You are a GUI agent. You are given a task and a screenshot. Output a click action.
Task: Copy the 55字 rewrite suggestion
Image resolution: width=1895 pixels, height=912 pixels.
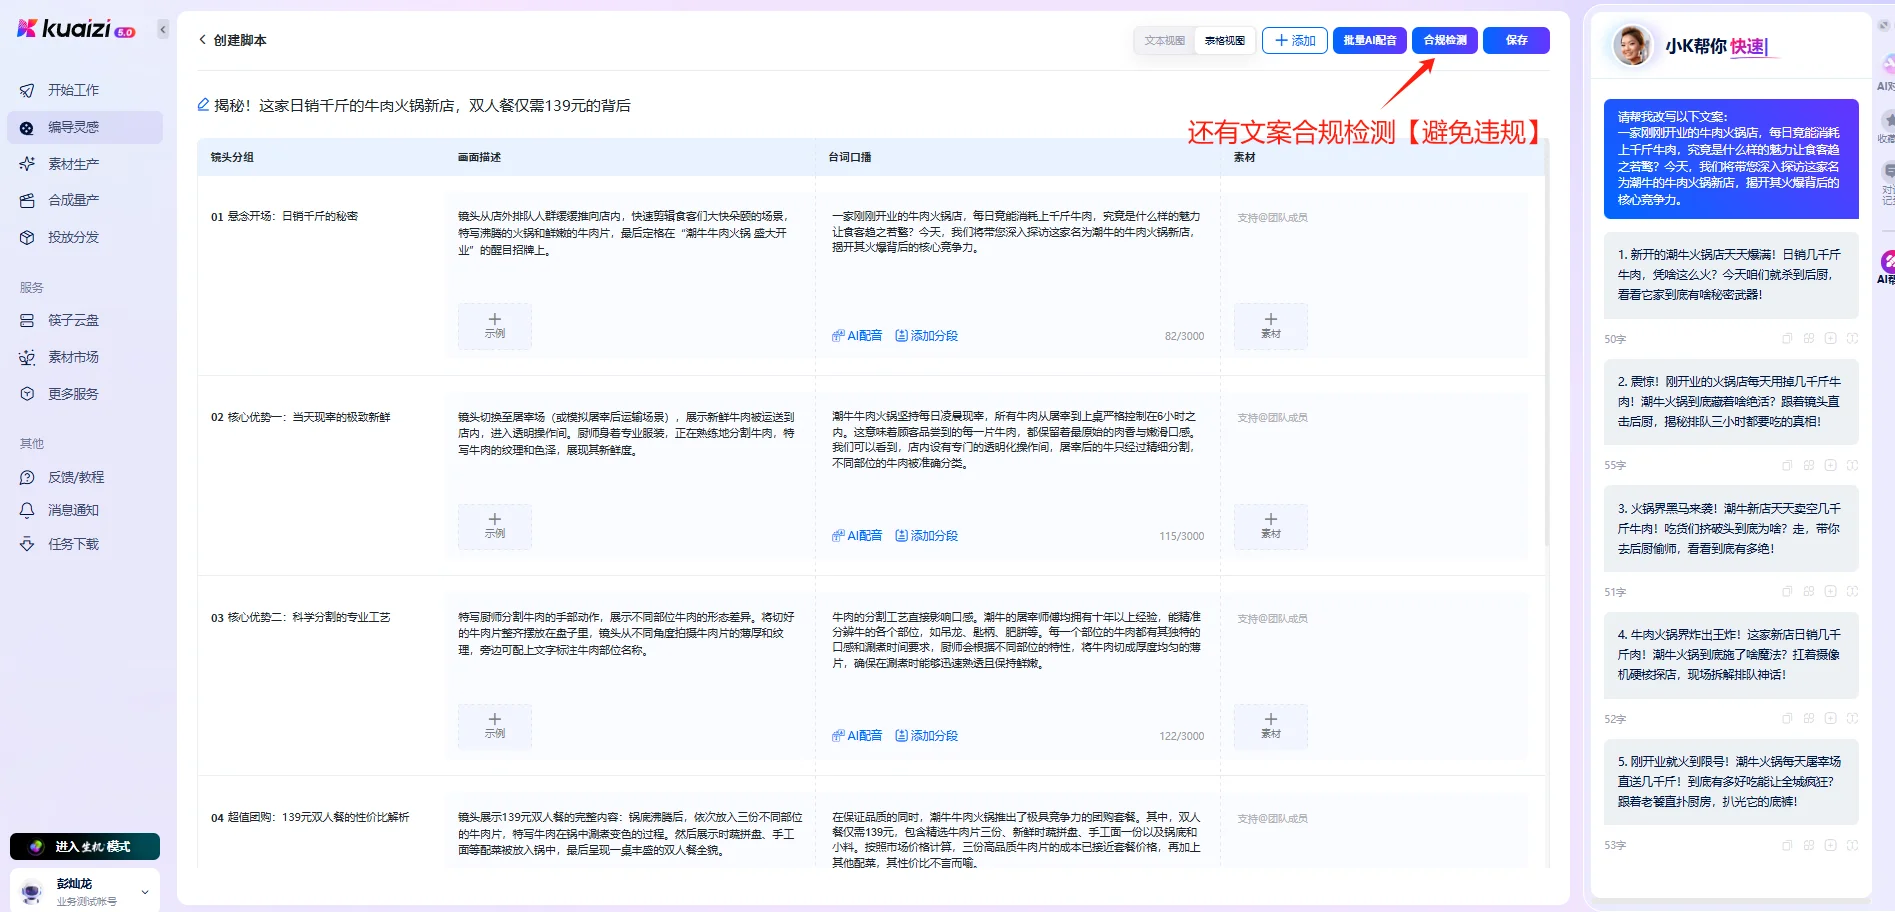[1787, 465]
